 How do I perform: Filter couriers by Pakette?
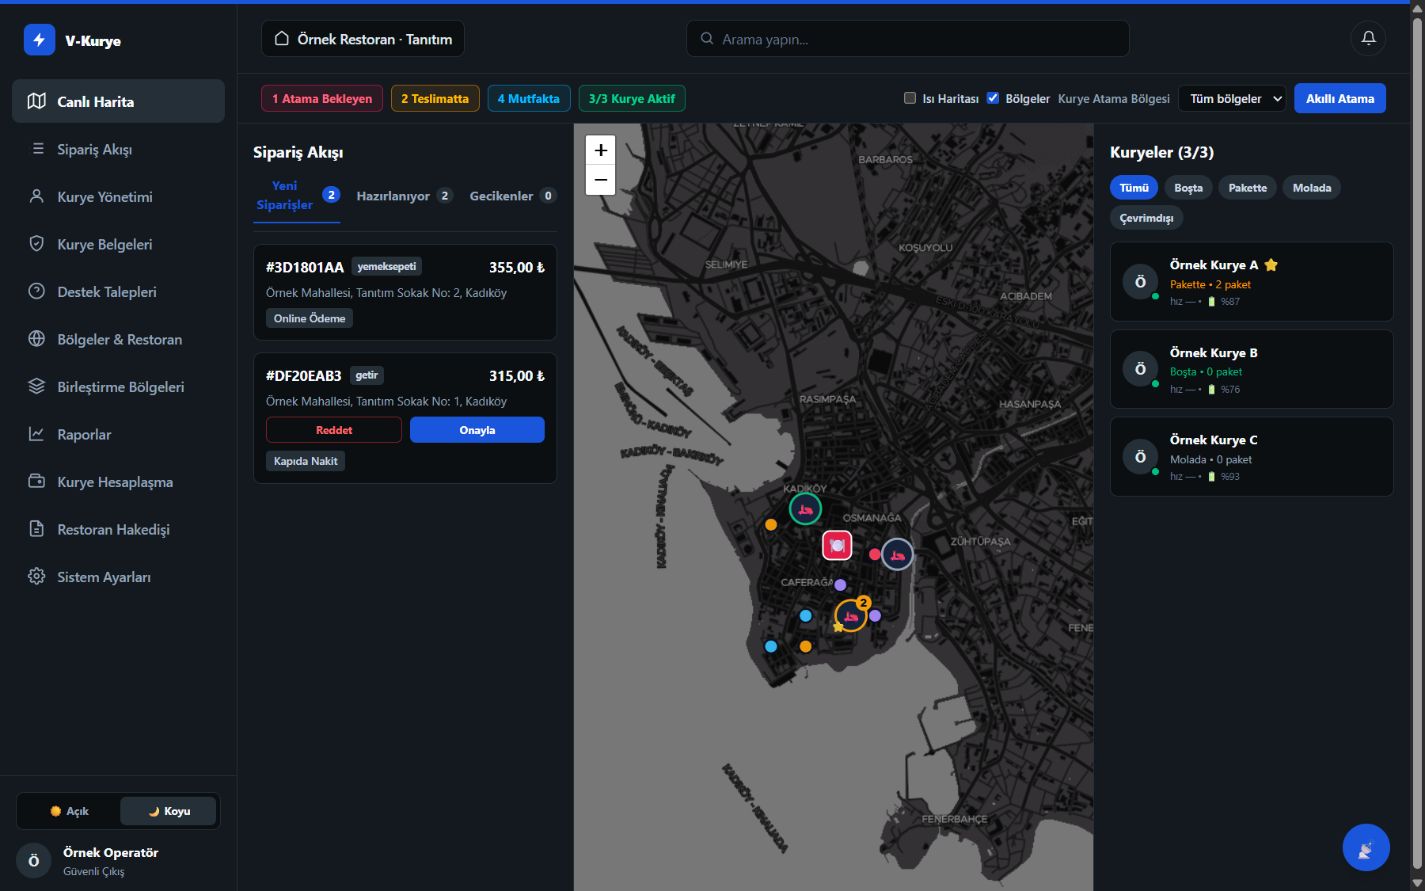click(1247, 188)
